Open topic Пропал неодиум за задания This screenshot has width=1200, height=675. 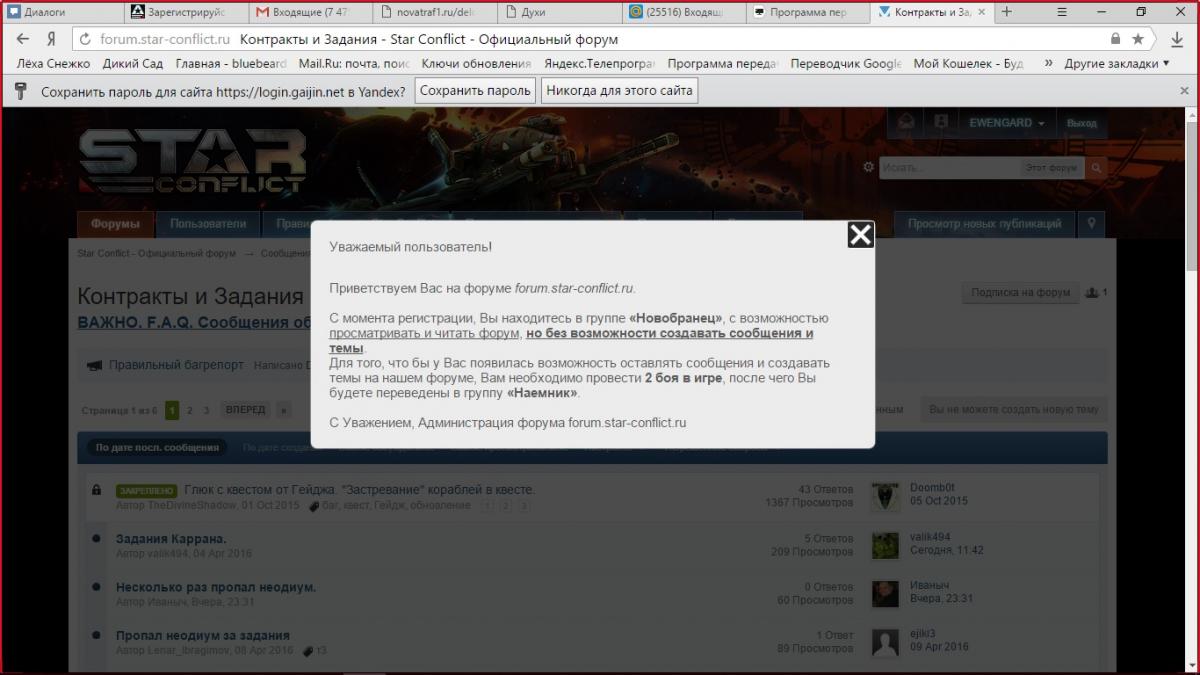203,635
